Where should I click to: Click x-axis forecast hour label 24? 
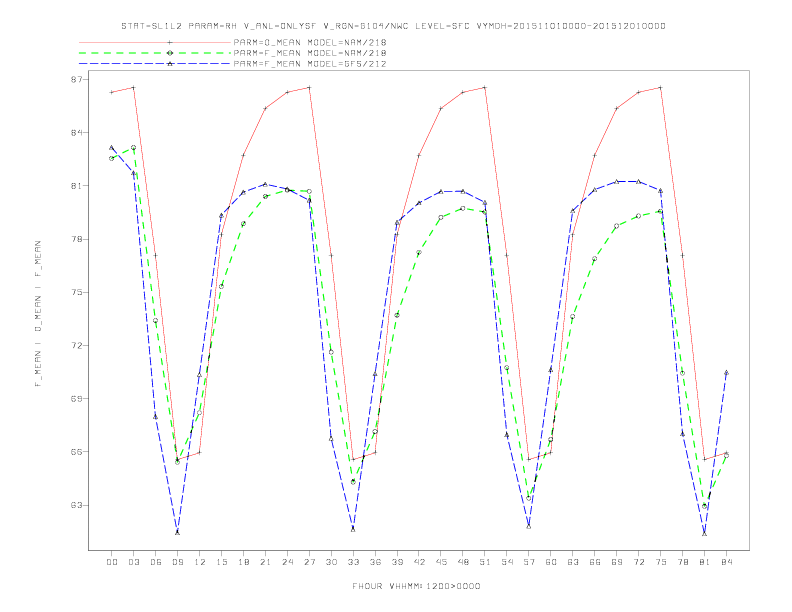pos(287,562)
